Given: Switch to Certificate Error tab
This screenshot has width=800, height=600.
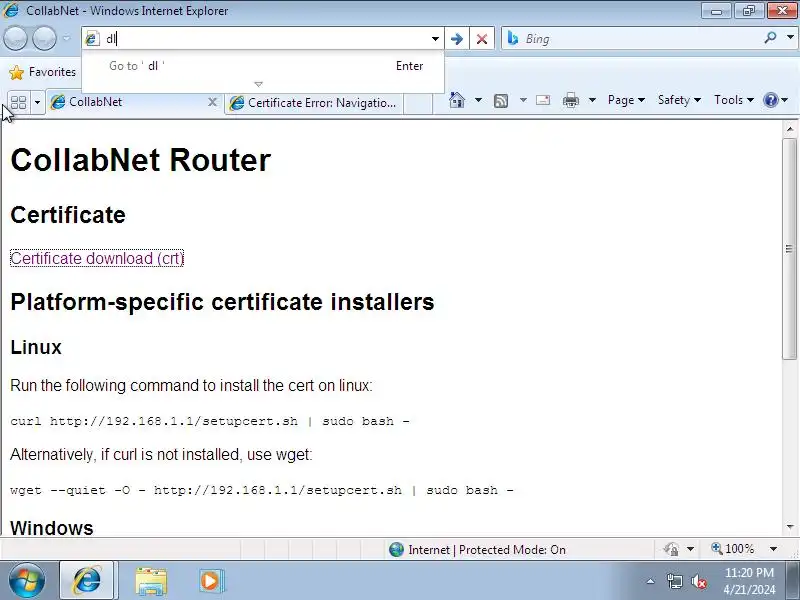Looking at the screenshot, I should coord(314,103).
